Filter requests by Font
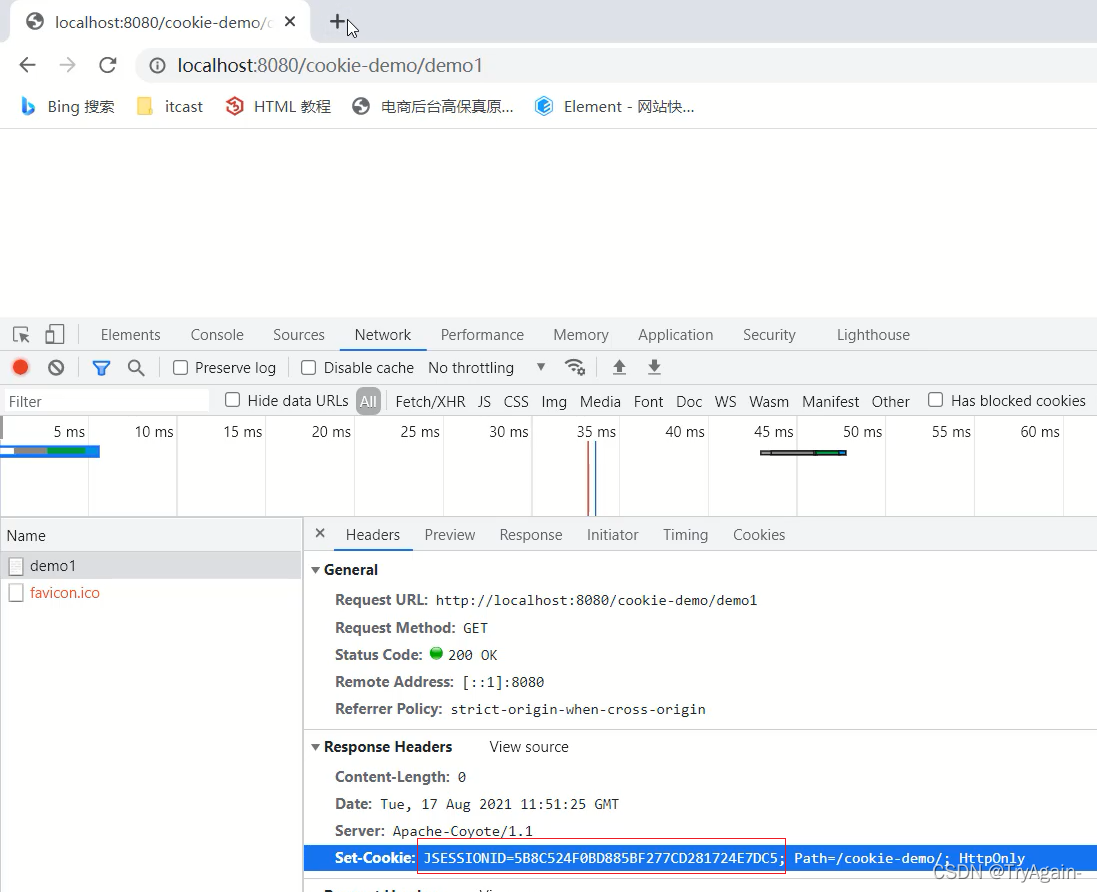Image resolution: width=1097 pixels, height=892 pixels. click(649, 402)
